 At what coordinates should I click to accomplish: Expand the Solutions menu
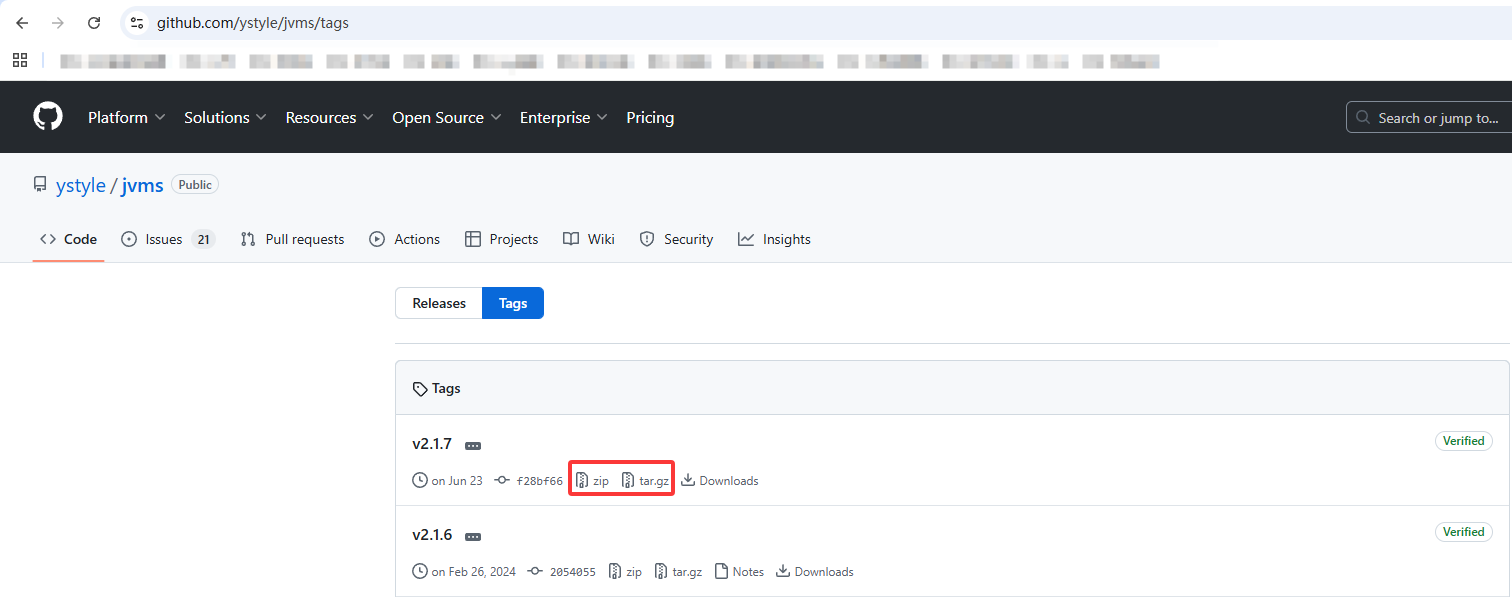(x=225, y=117)
